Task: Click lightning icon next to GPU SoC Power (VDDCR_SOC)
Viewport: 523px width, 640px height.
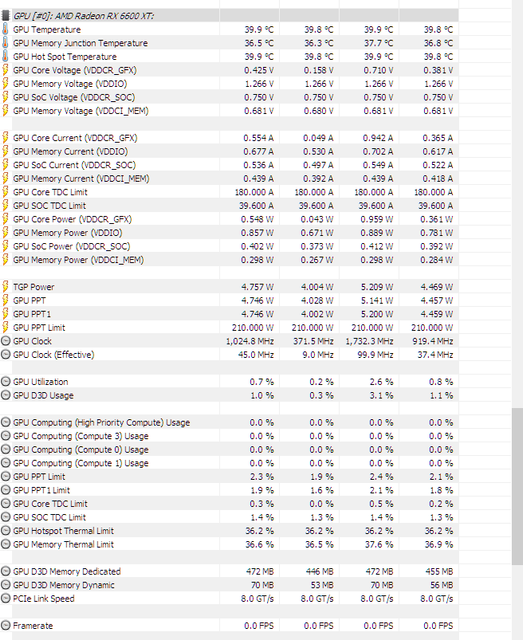Action: tap(5, 246)
